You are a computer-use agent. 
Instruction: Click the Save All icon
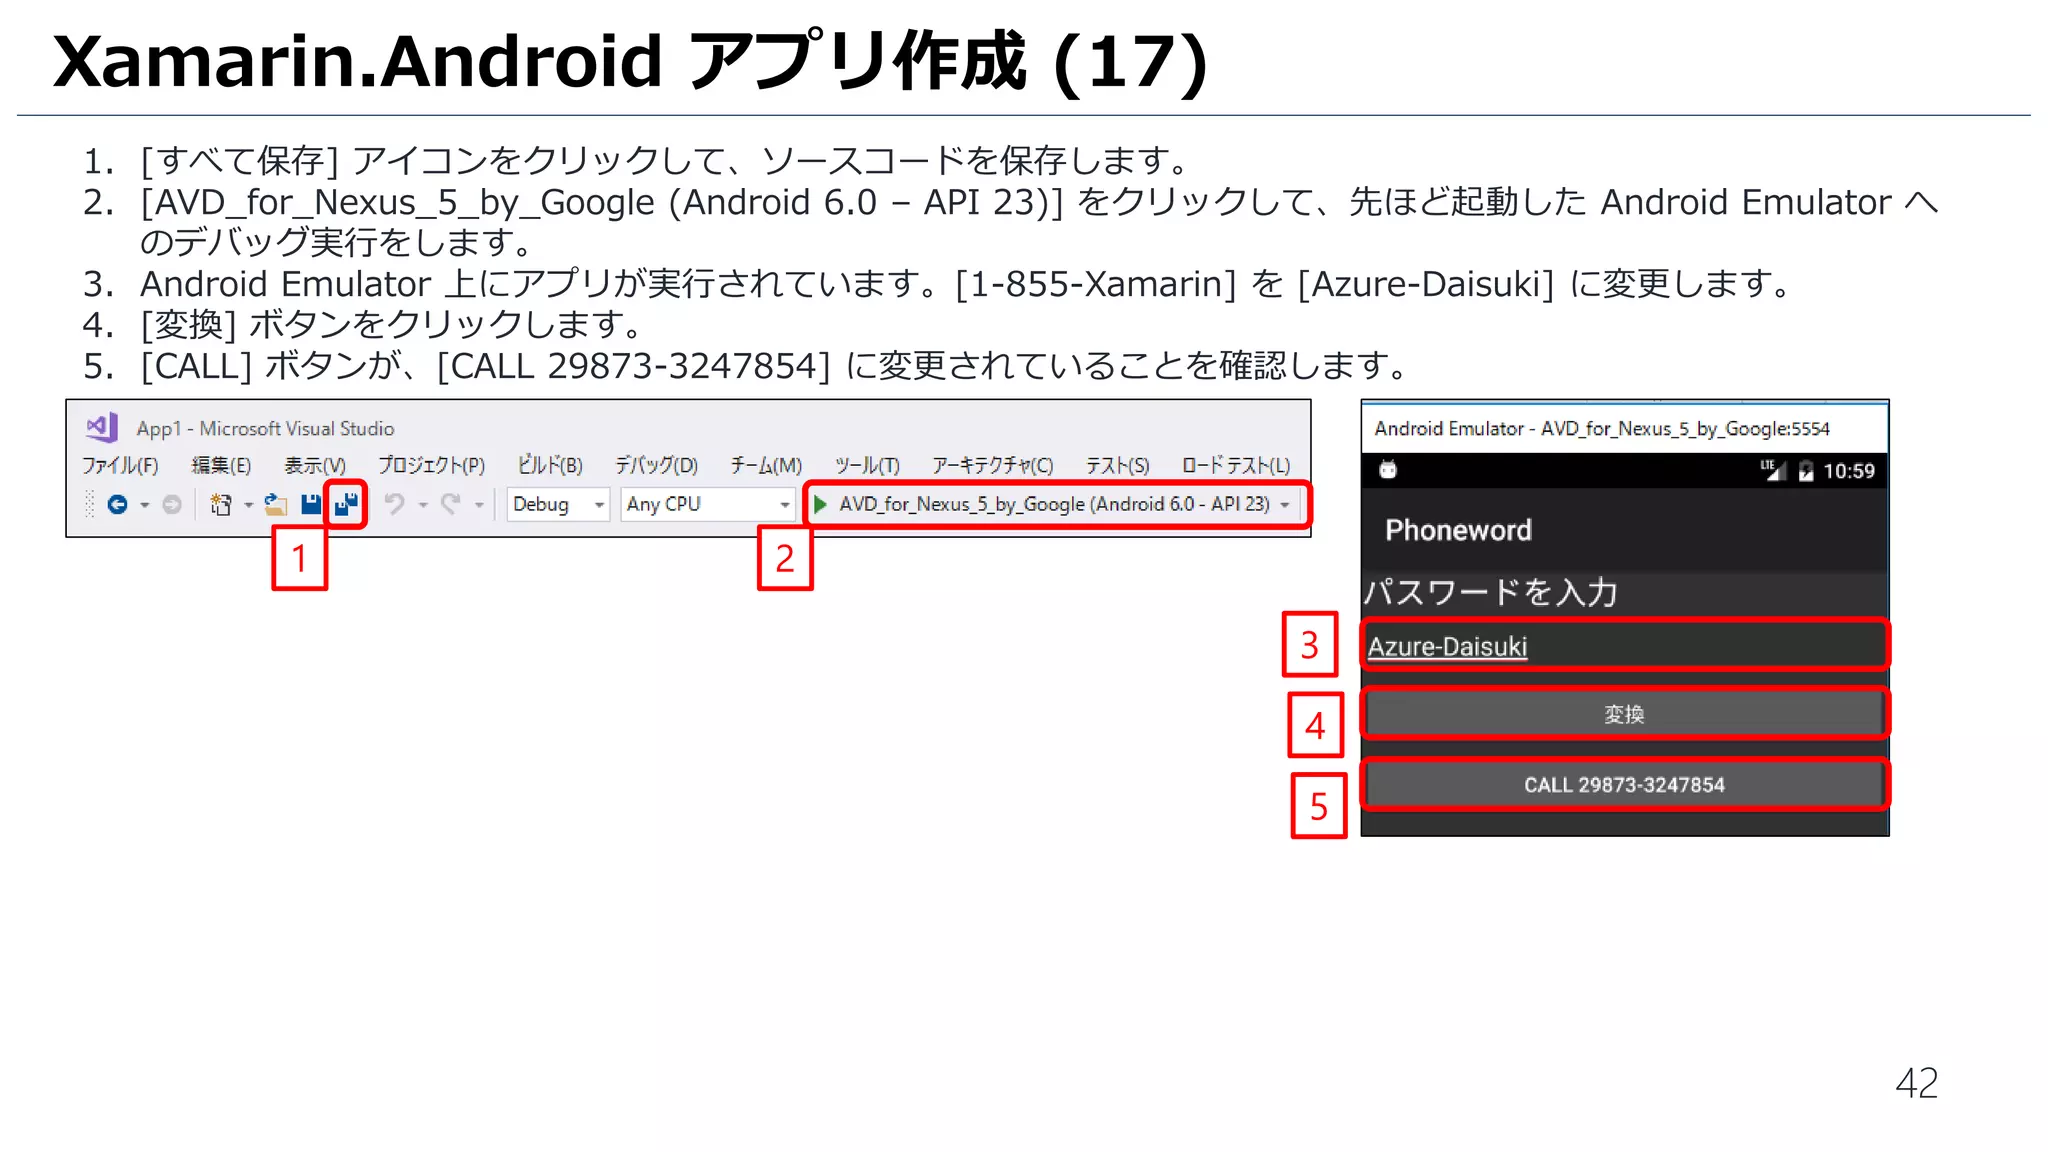click(346, 504)
